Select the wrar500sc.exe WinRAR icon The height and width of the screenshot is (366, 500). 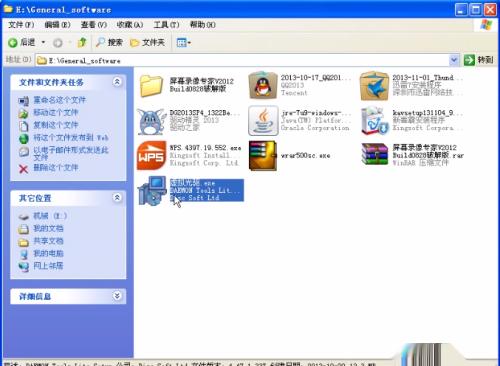263,155
